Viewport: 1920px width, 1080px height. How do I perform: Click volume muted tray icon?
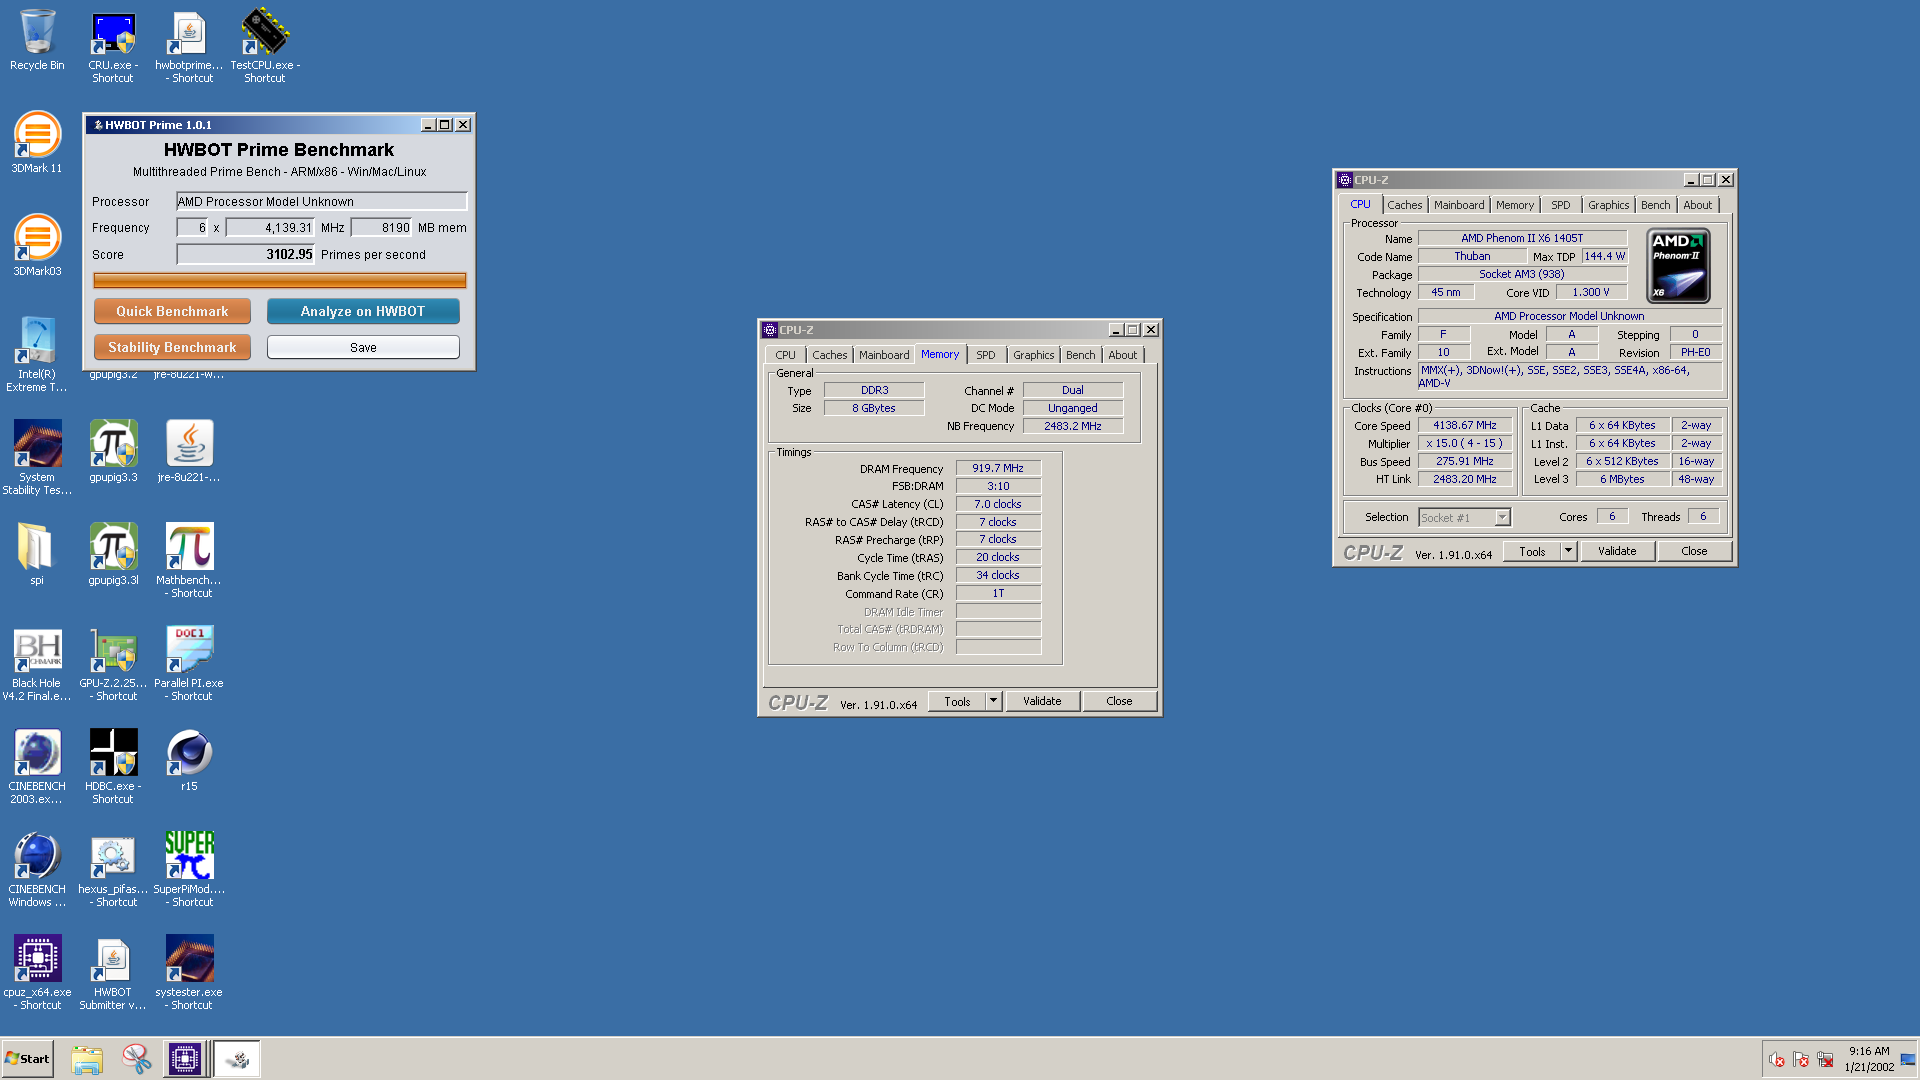point(1777,1059)
